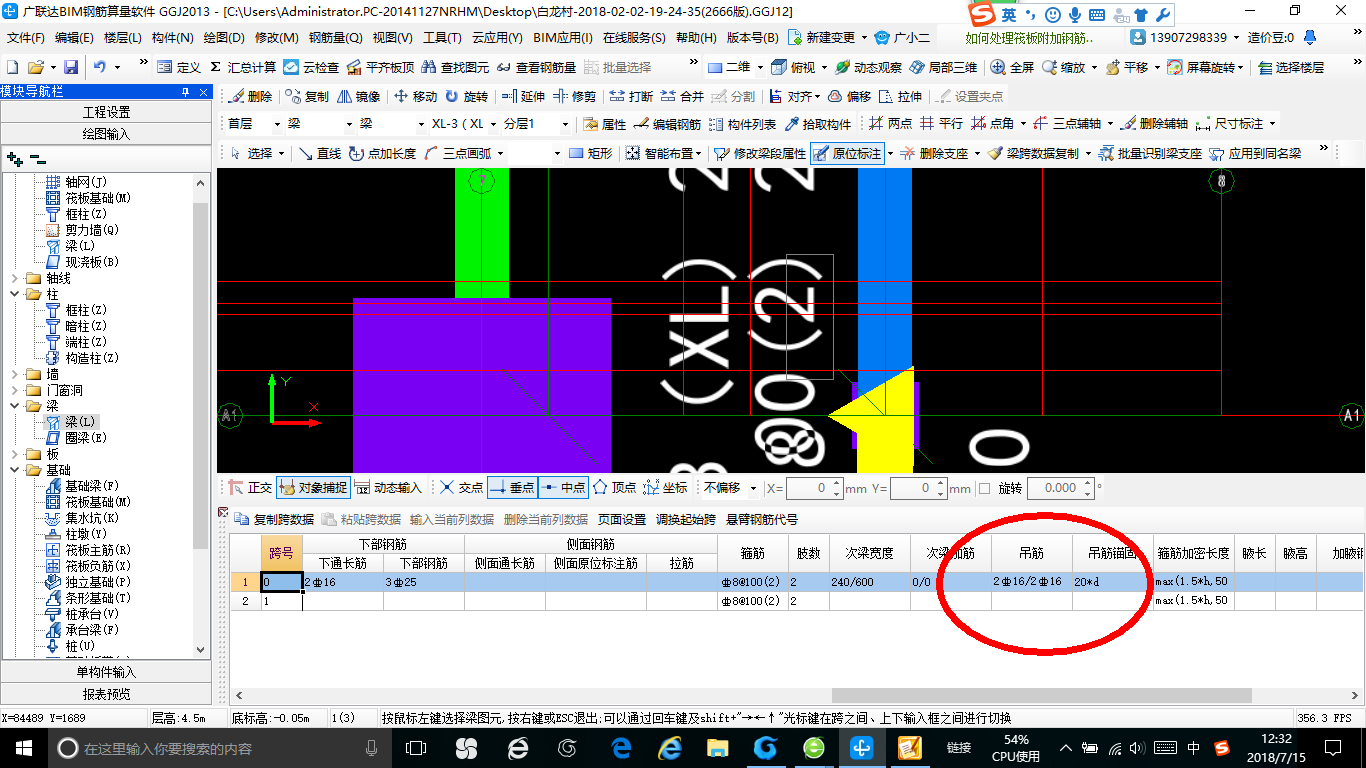
Task: Select 打断 break tool
Action: pyautogui.click(x=631, y=96)
